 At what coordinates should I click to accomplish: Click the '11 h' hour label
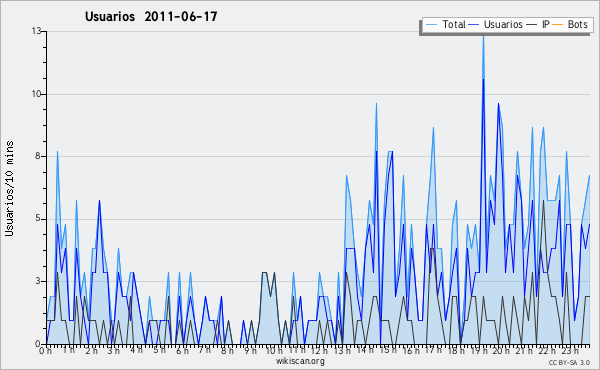click(297, 350)
